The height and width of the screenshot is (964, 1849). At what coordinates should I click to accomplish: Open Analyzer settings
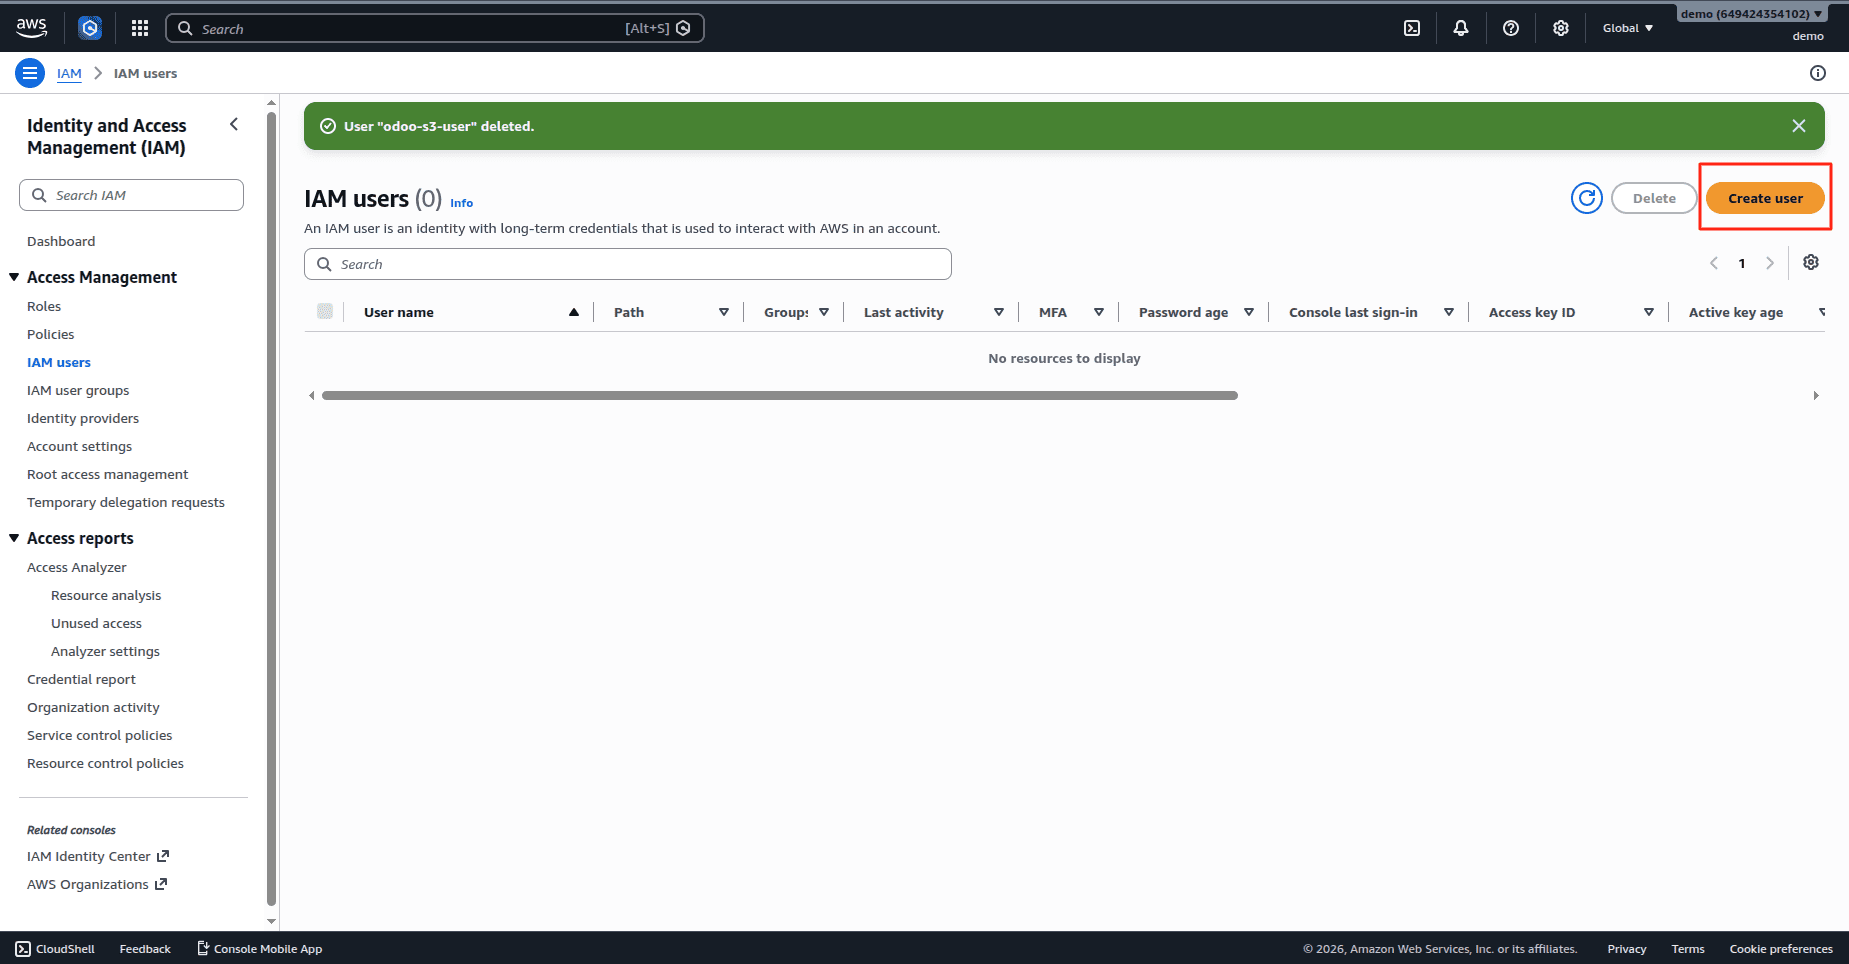tap(105, 651)
